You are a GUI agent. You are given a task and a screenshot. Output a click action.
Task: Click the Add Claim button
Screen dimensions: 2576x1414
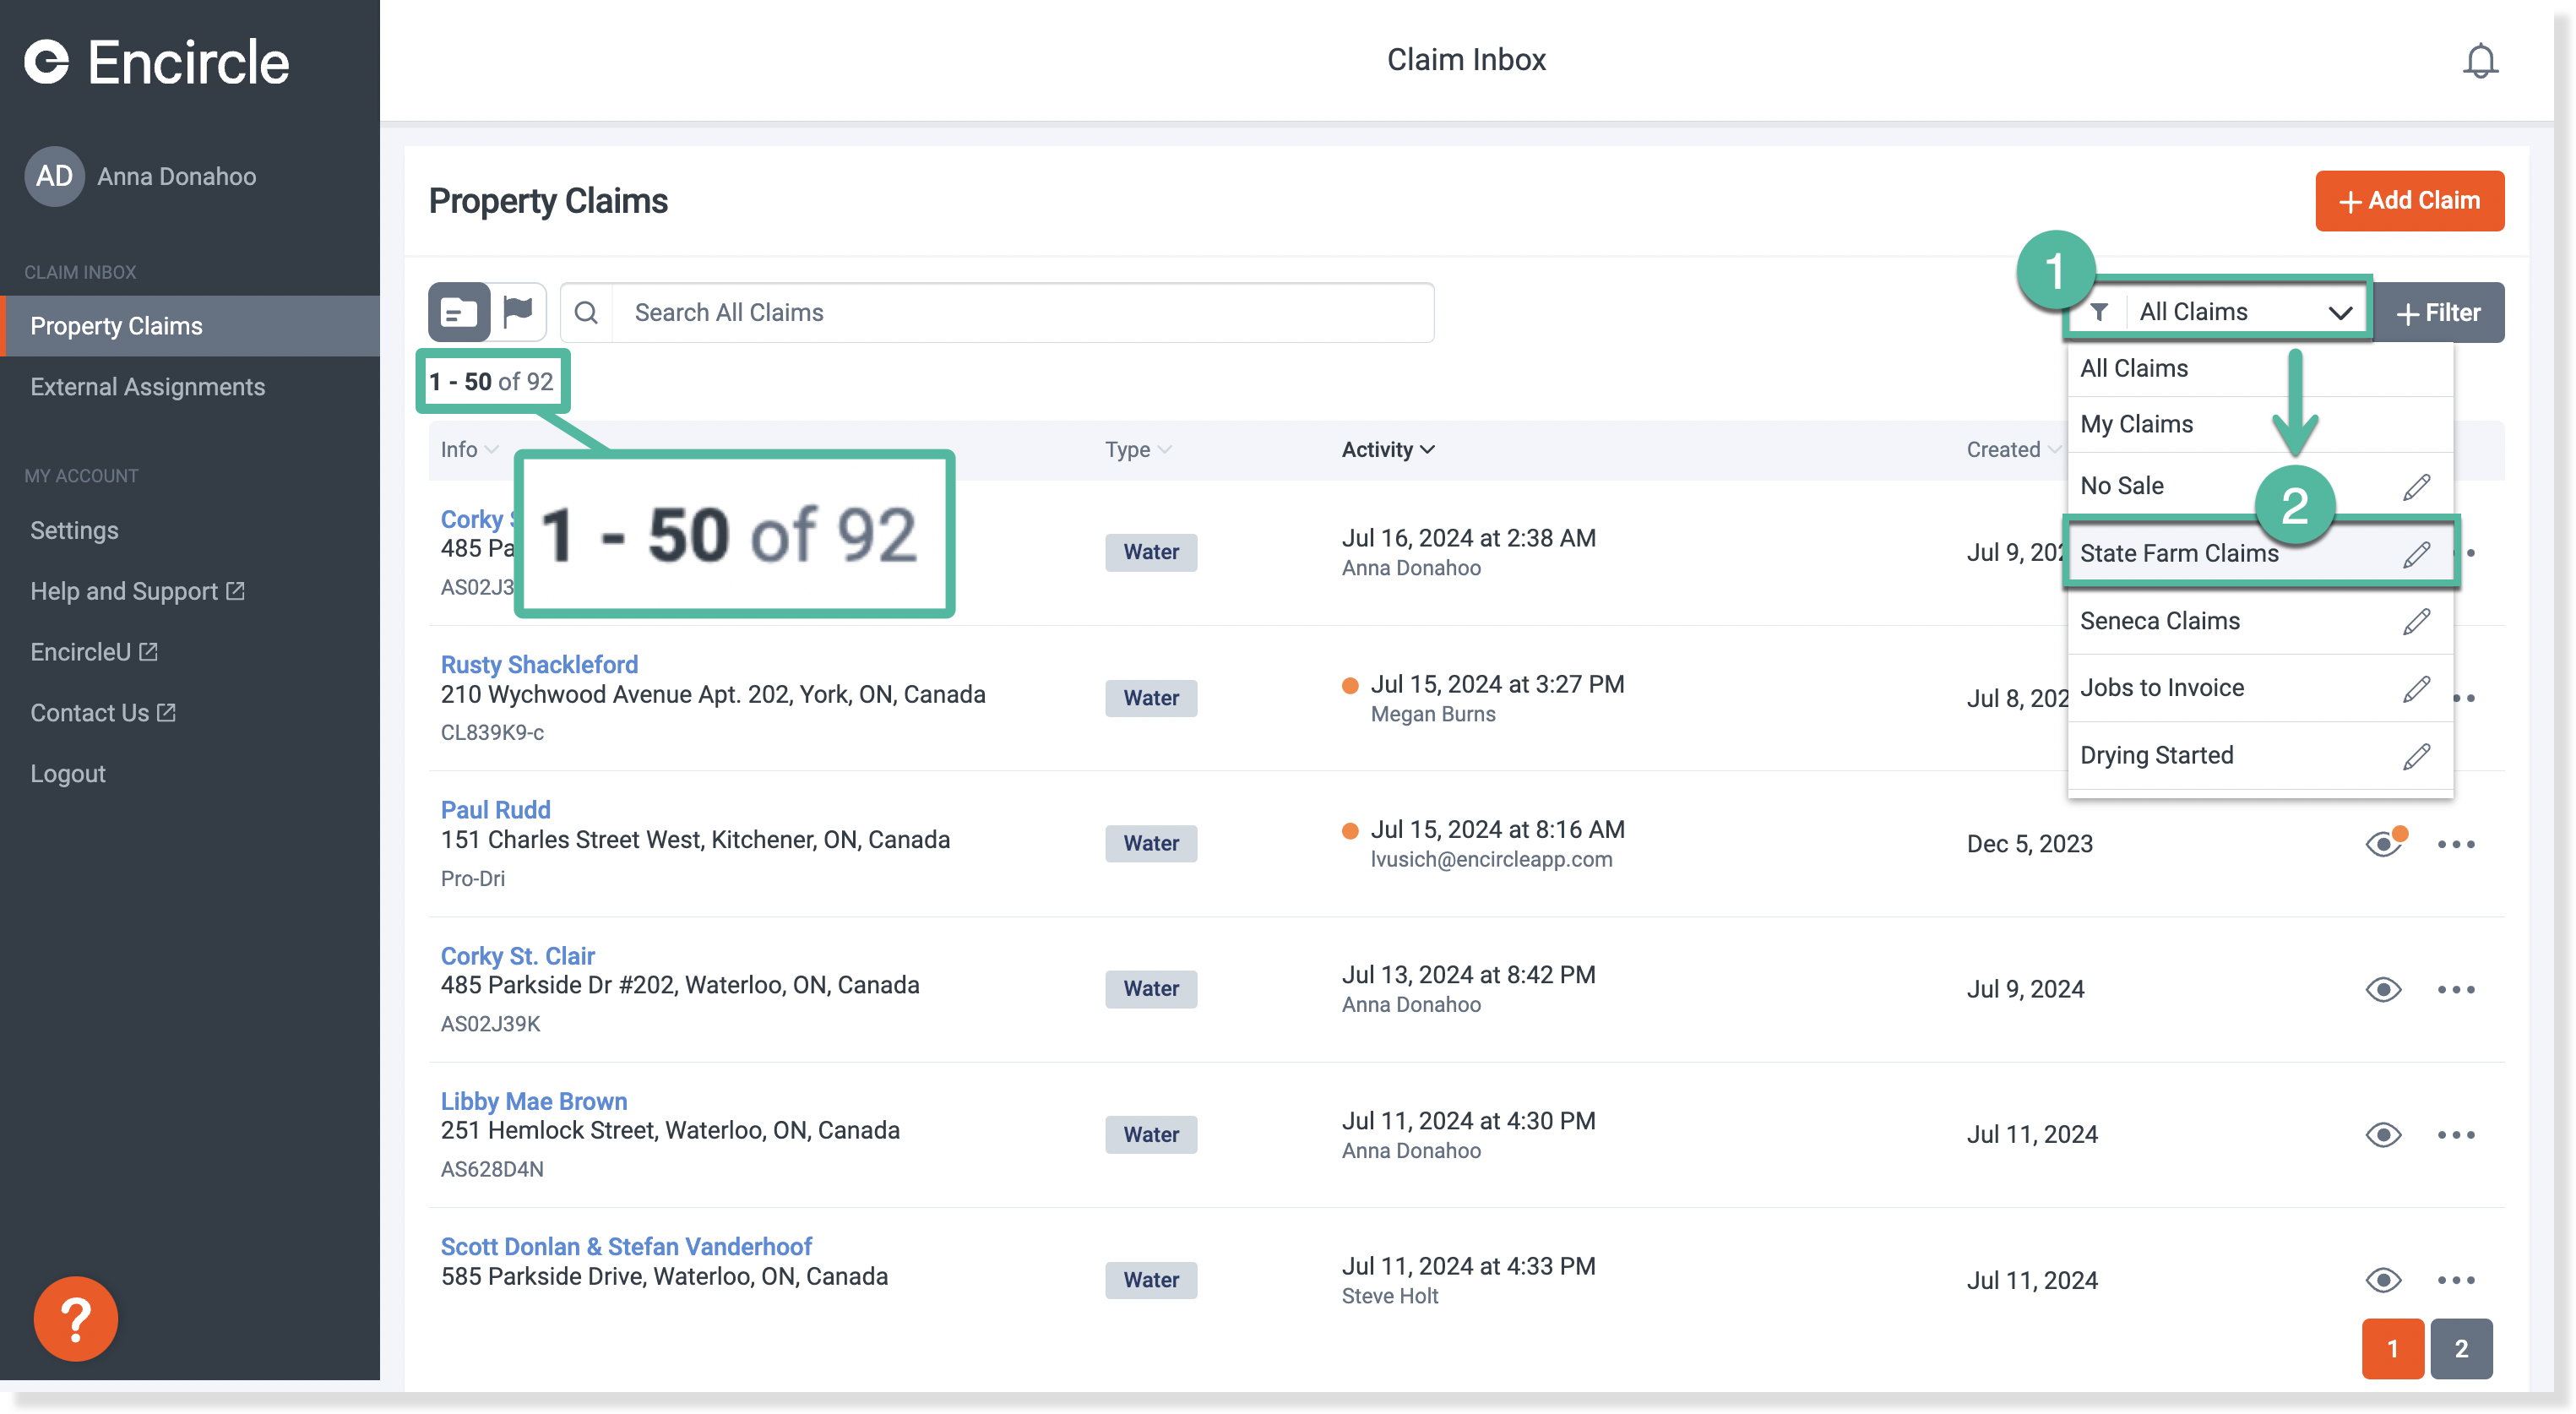[x=2410, y=201]
